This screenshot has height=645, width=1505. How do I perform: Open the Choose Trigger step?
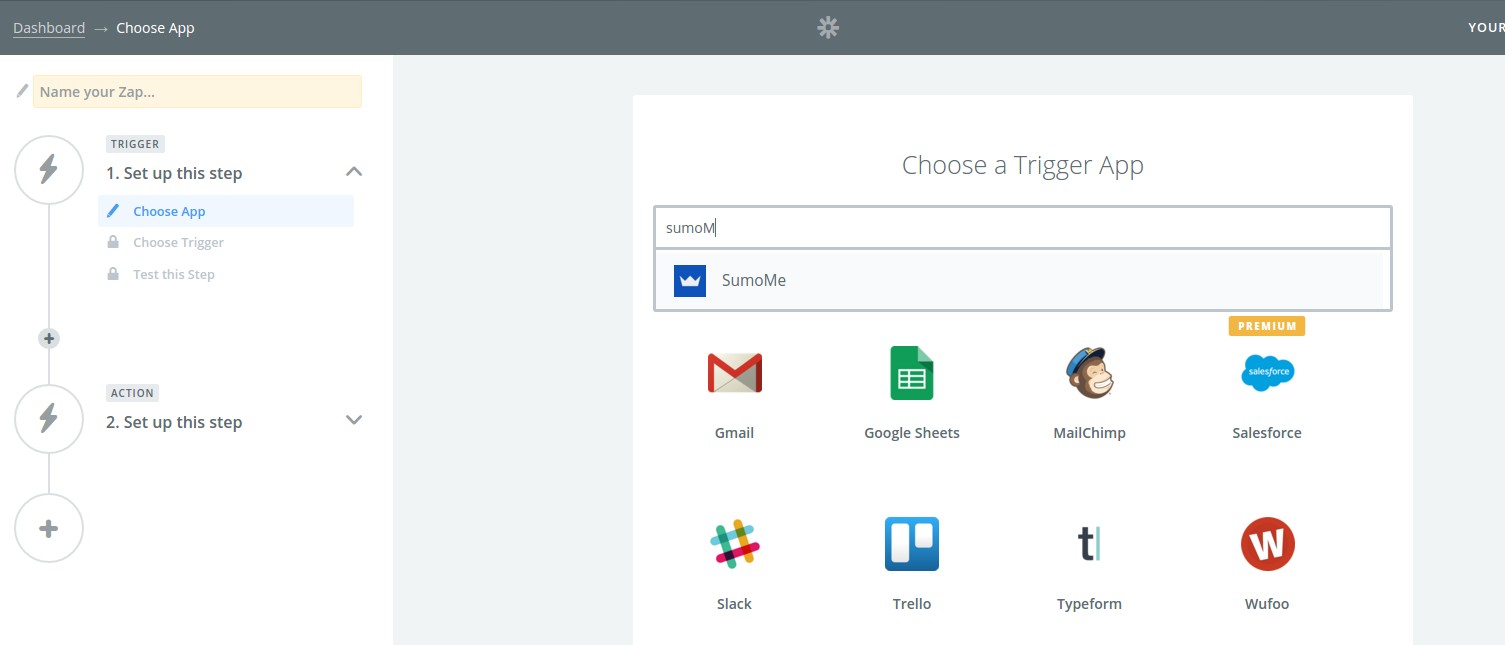pos(178,242)
